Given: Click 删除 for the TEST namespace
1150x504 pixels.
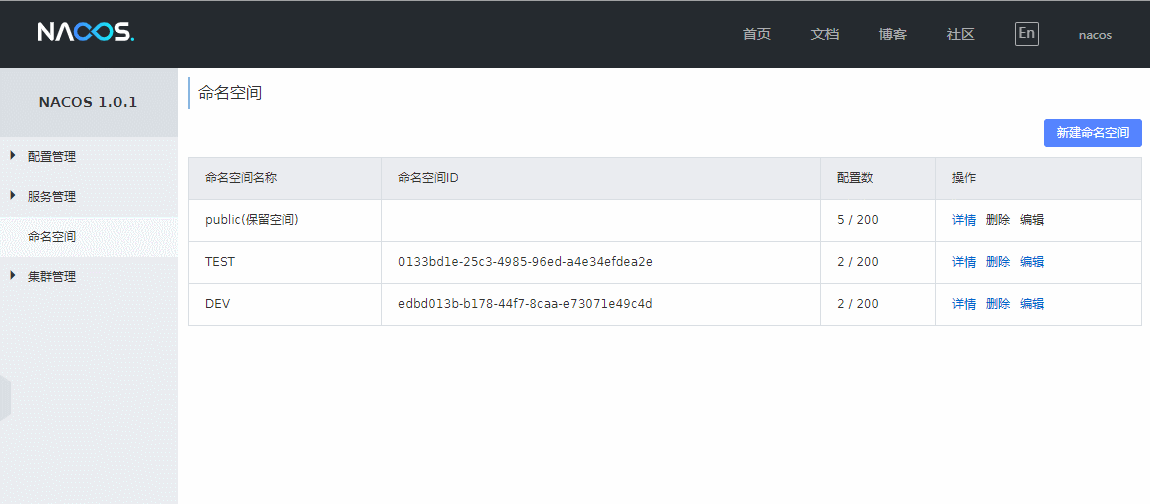Looking at the screenshot, I should (998, 262).
